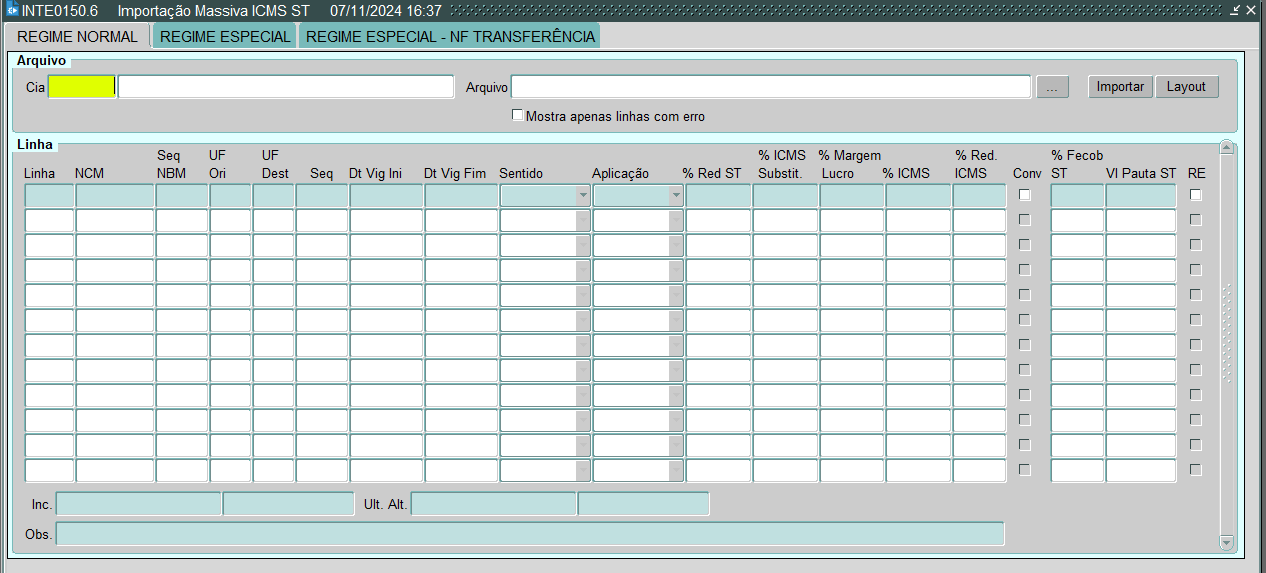Image resolution: width=1266 pixels, height=573 pixels.
Task: Click the form icon in the title bar
Action: click(x=12, y=10)
